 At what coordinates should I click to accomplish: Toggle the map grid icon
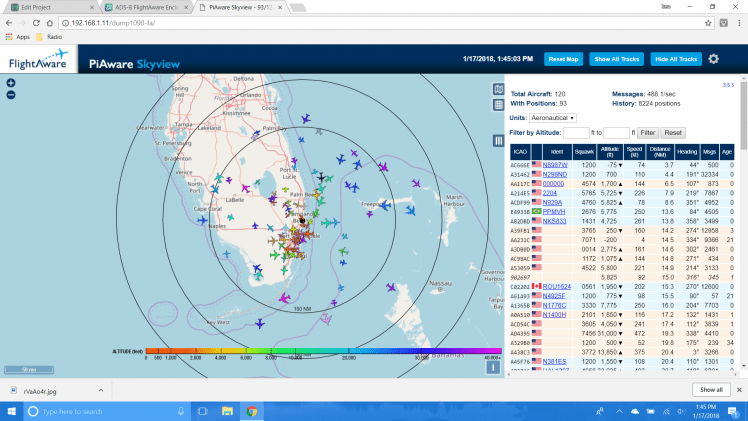coord(499,104)
